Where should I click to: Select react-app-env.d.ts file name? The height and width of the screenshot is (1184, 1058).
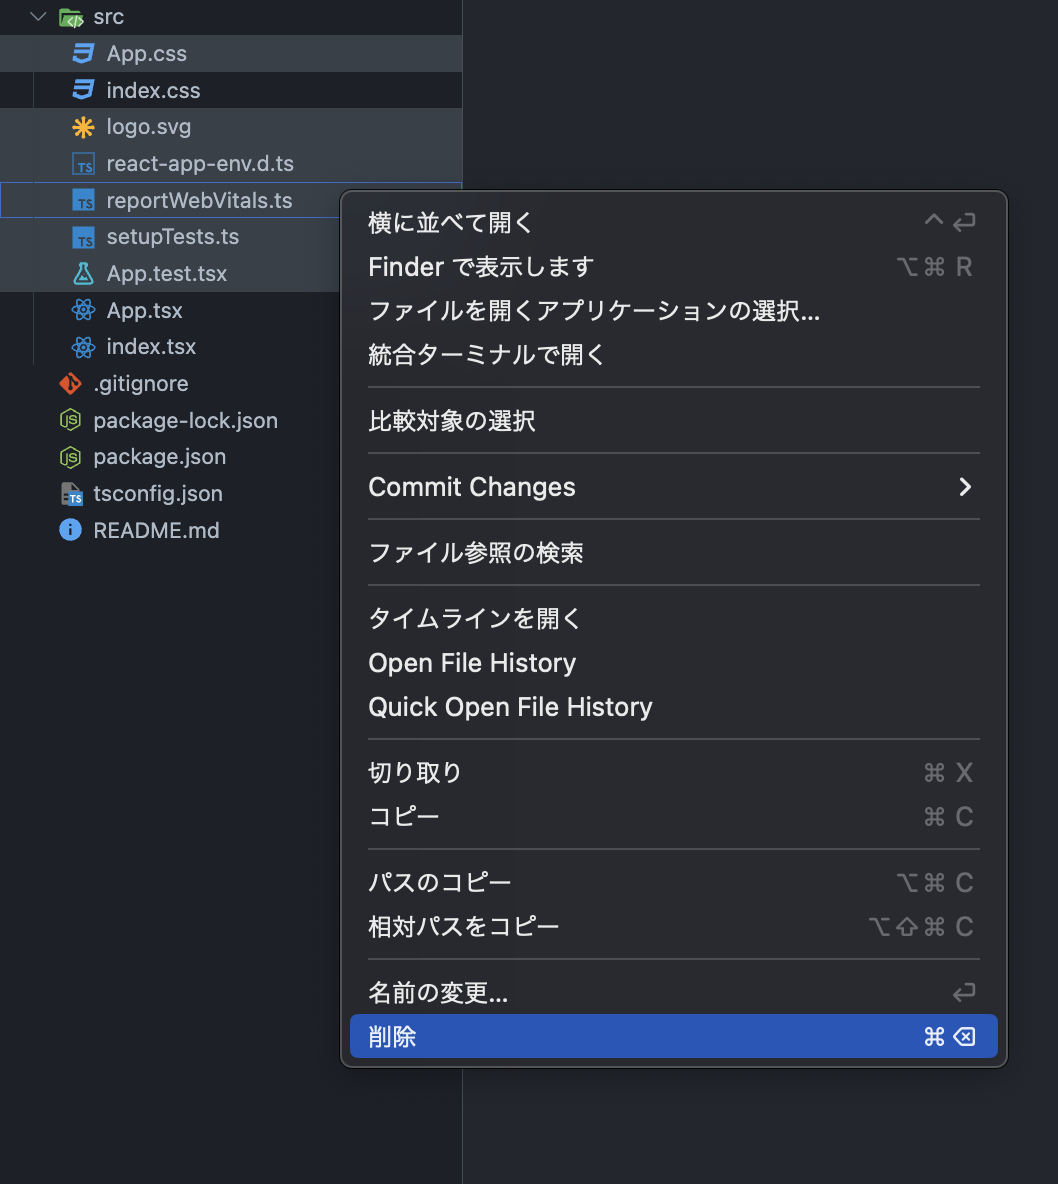point(200,164)
